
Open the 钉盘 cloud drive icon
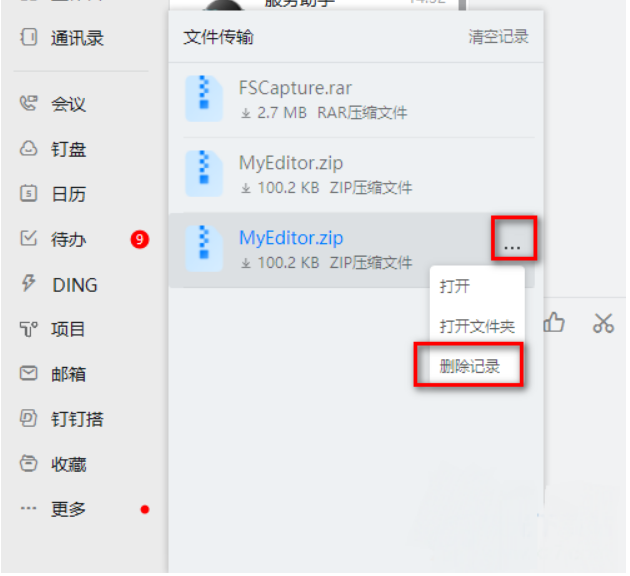pyautogui.click(x=28, y=149)
